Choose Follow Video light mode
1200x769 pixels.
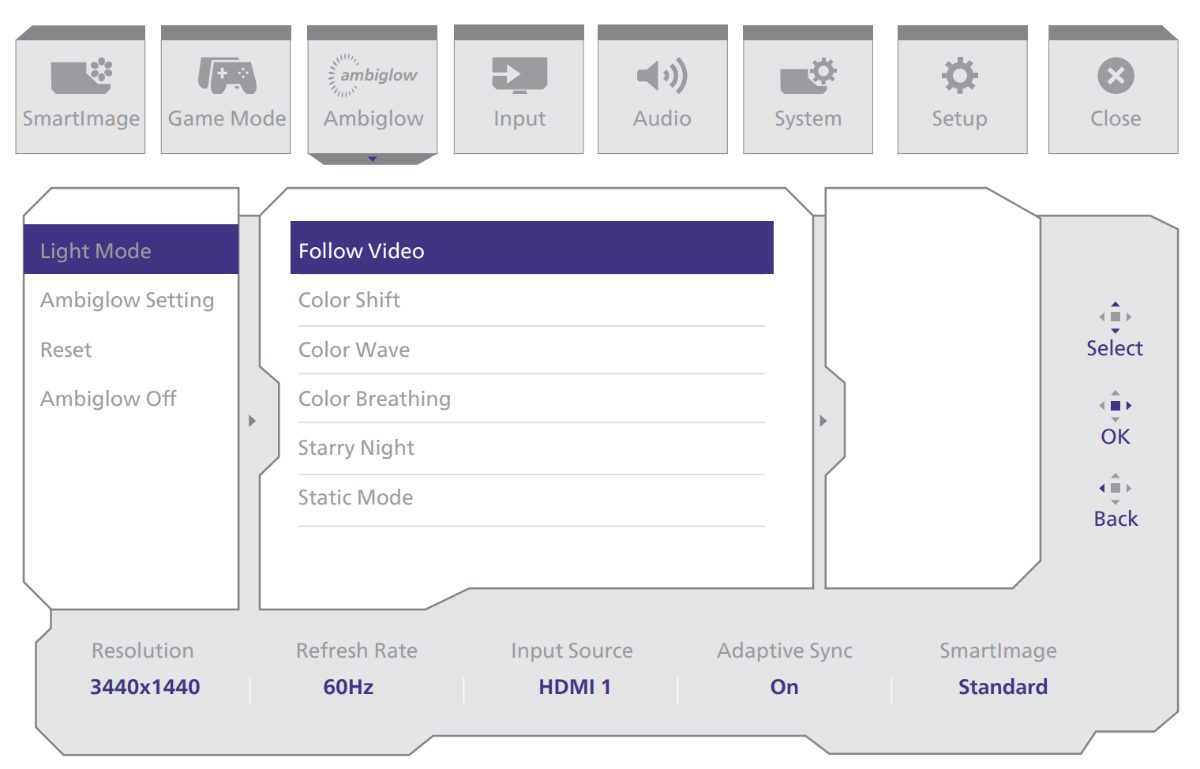point(532,248)
